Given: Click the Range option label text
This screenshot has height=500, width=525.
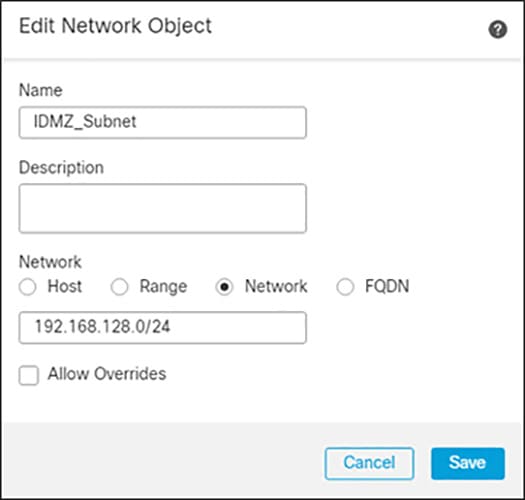Looking at the screenshot, I should click(163, 287).
